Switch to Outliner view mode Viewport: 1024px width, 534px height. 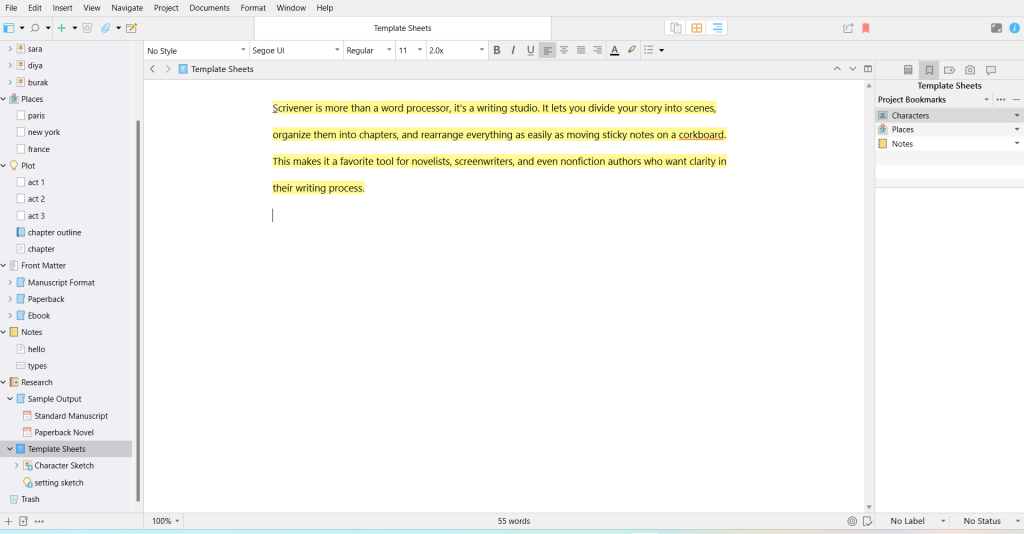click(718, 28)
